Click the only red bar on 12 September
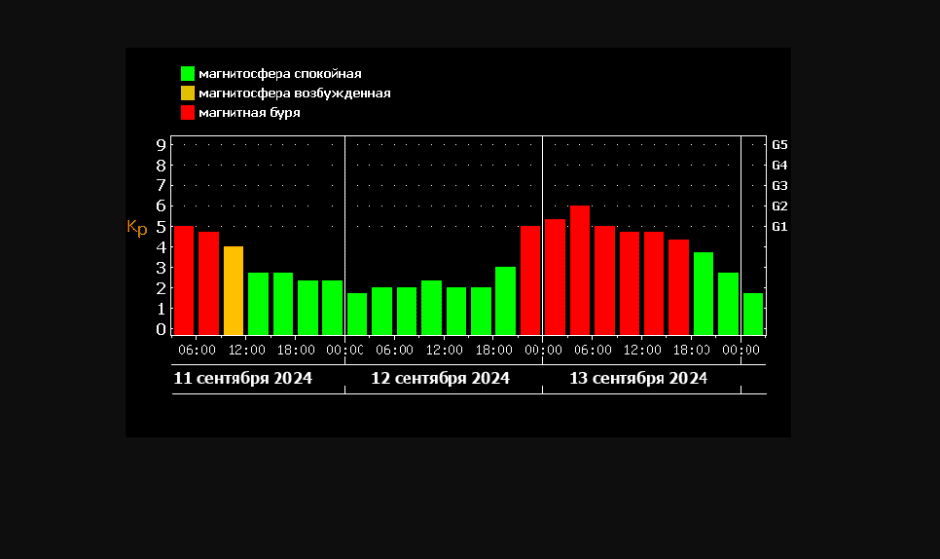 tap(530, 280)
